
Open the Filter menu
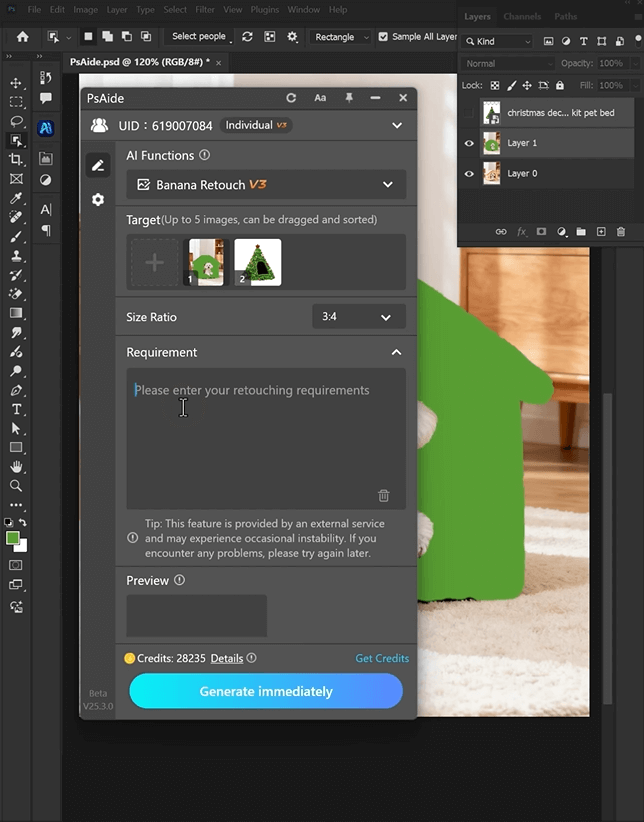pyautogui.click(x=206, y=10)
